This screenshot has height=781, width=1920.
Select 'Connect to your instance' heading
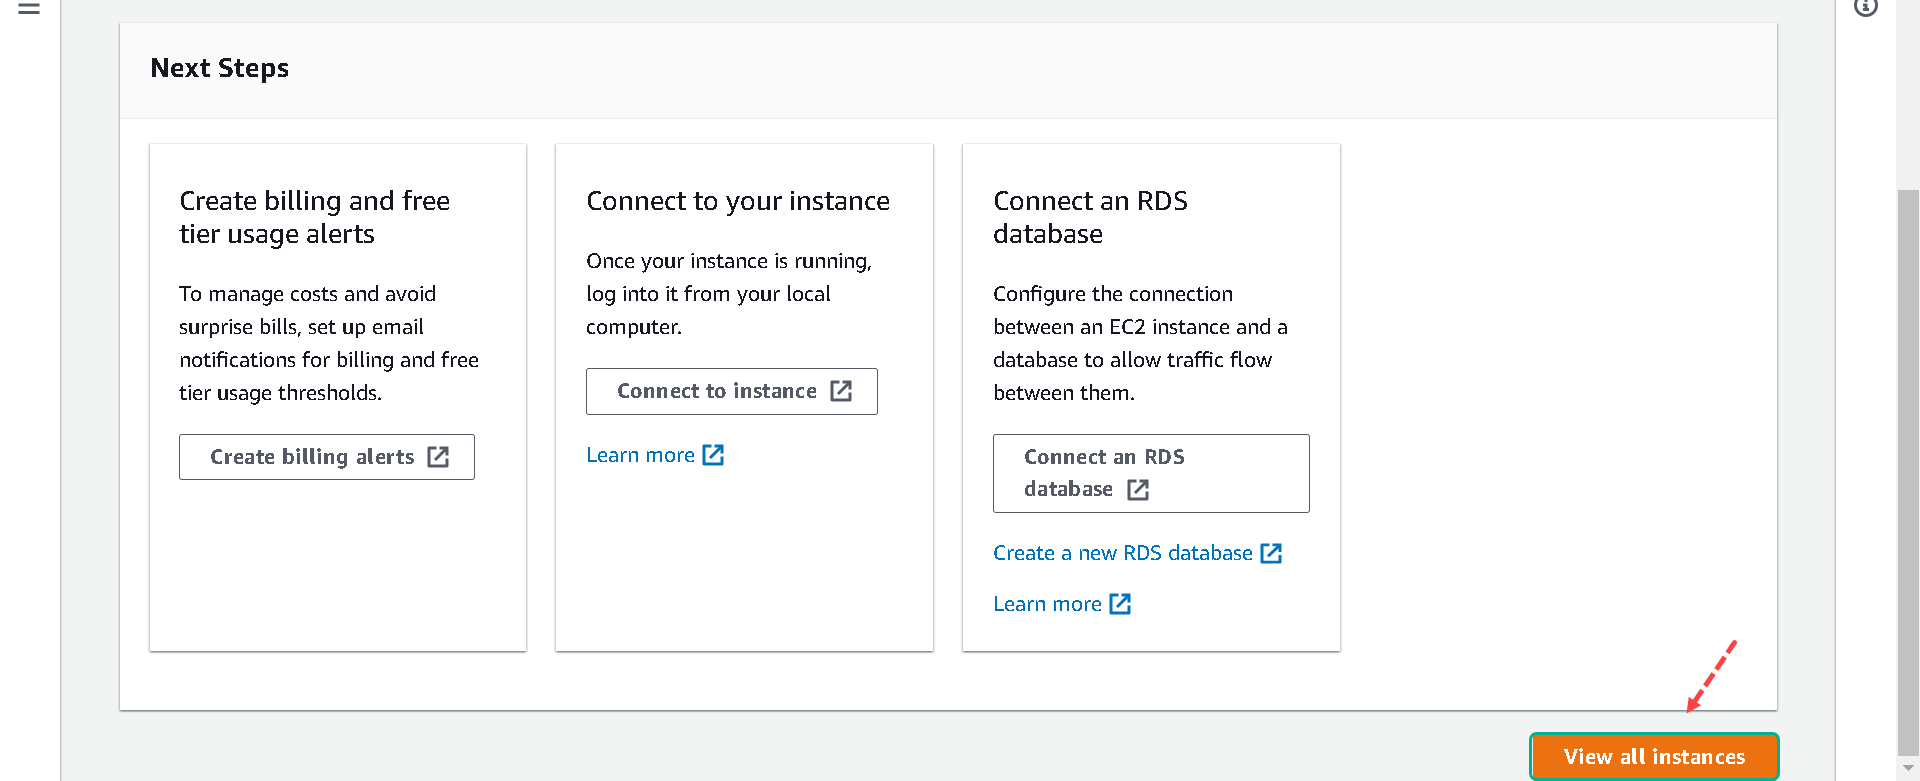(x=738, y=201)
